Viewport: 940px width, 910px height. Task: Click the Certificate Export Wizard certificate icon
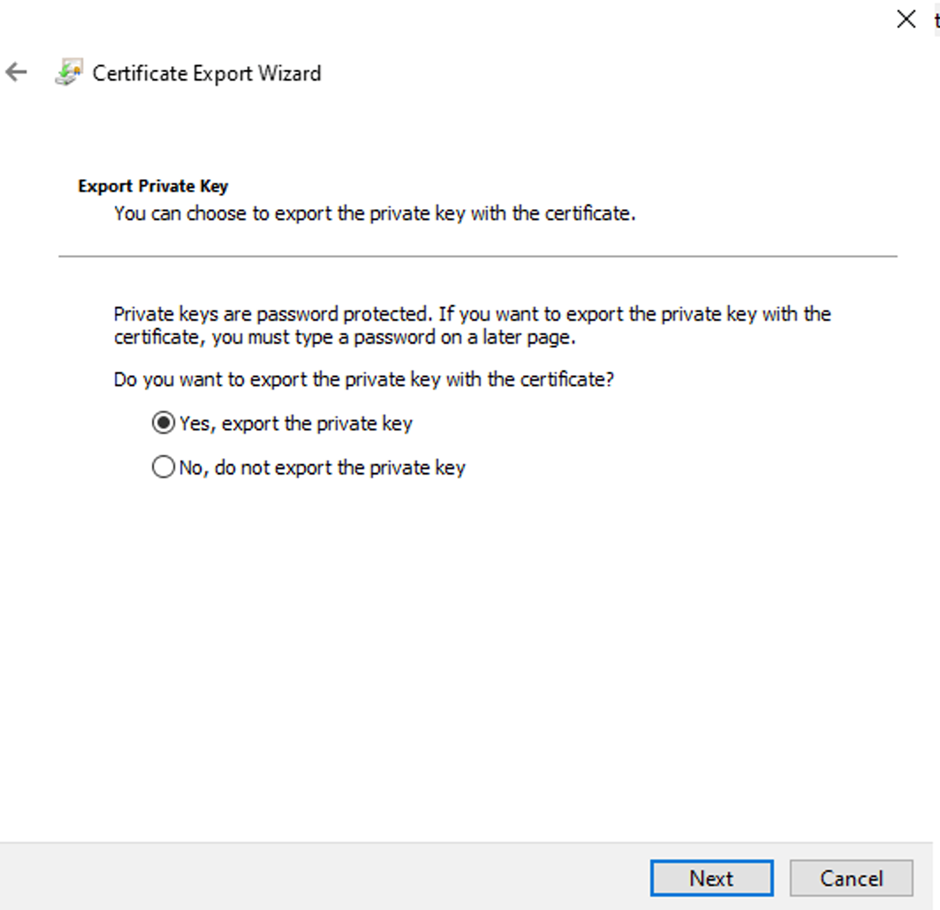(69, 73)
